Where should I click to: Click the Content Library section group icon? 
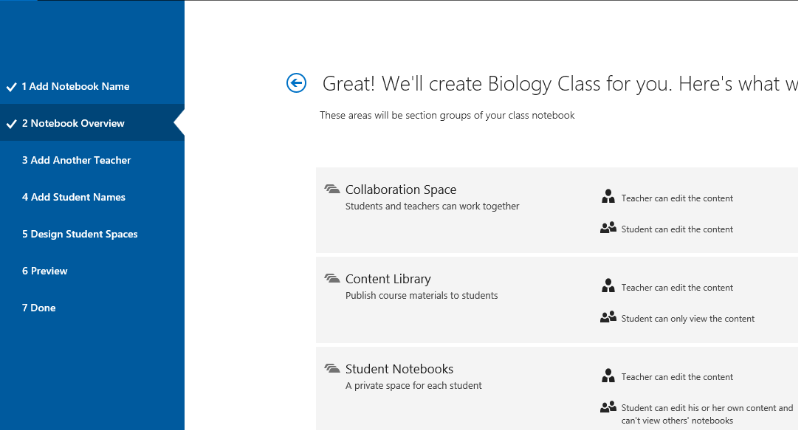(332, 278)
